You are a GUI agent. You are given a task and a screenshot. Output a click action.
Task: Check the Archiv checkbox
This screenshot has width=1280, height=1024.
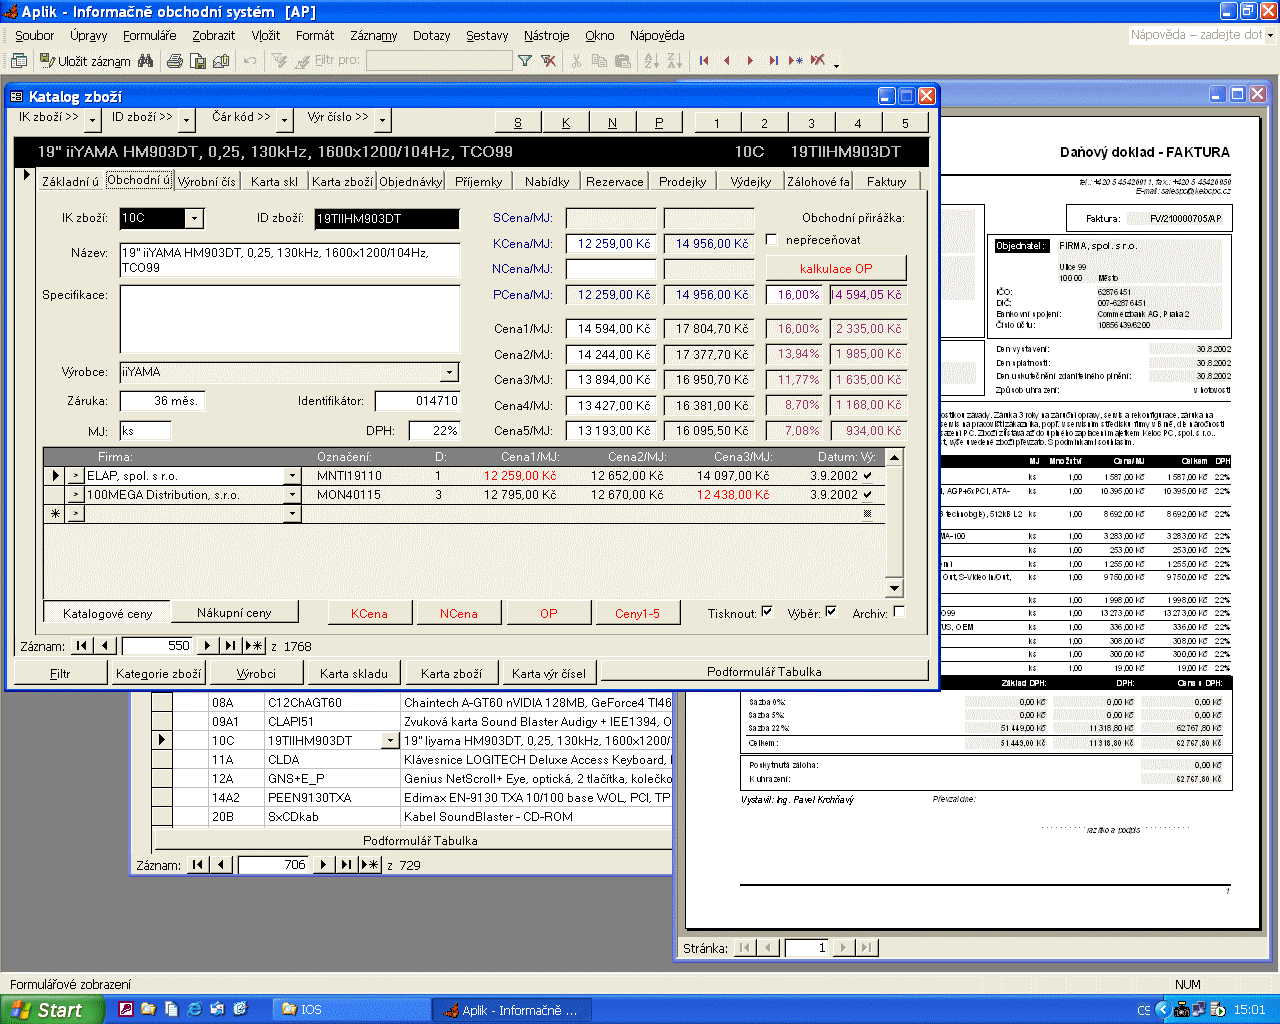[899, 612]
